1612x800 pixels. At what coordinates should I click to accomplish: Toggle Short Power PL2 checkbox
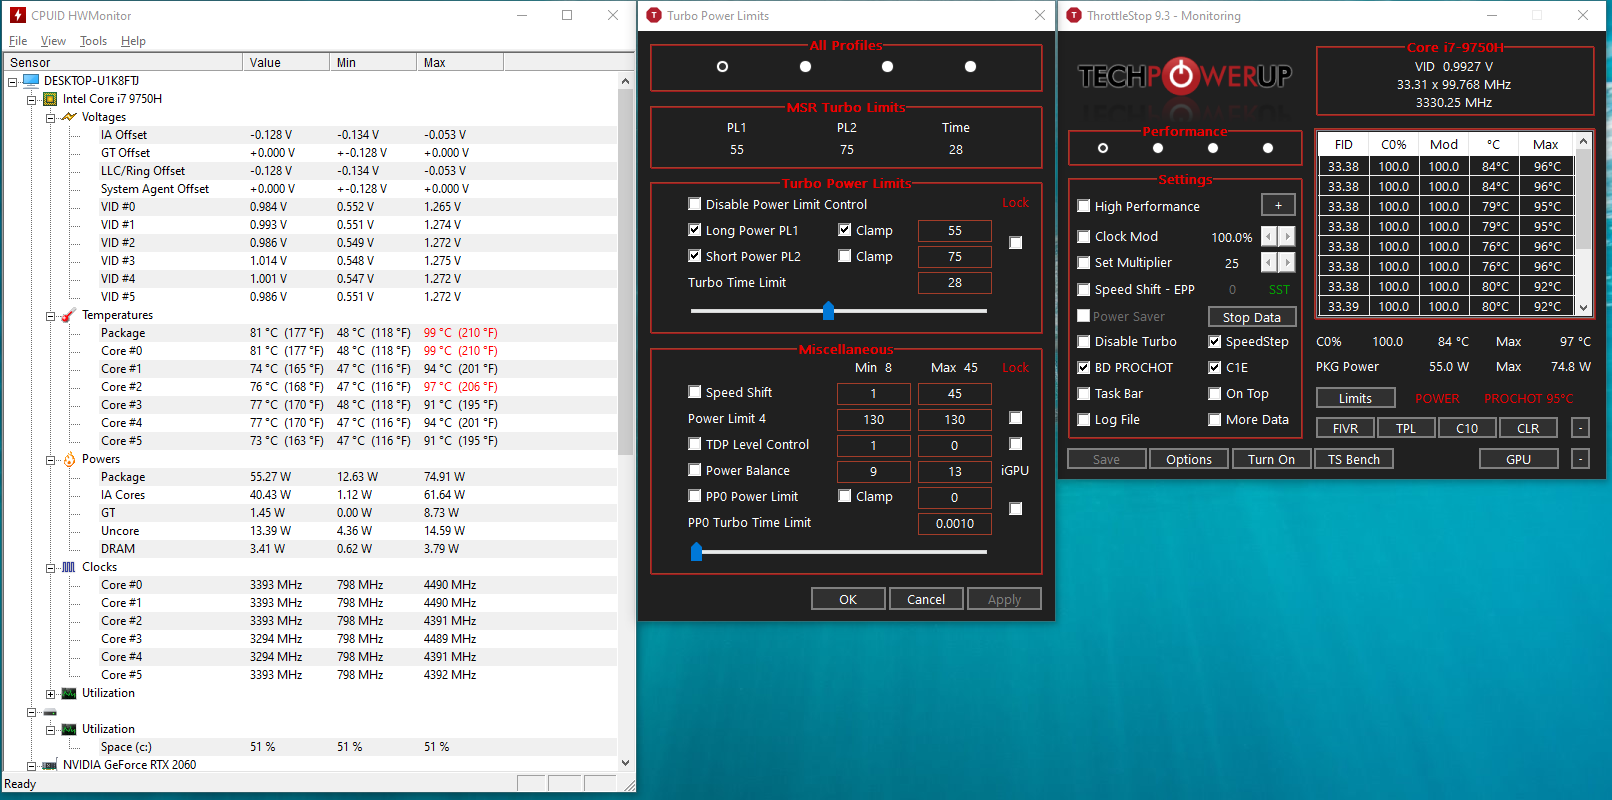(695, 256)
